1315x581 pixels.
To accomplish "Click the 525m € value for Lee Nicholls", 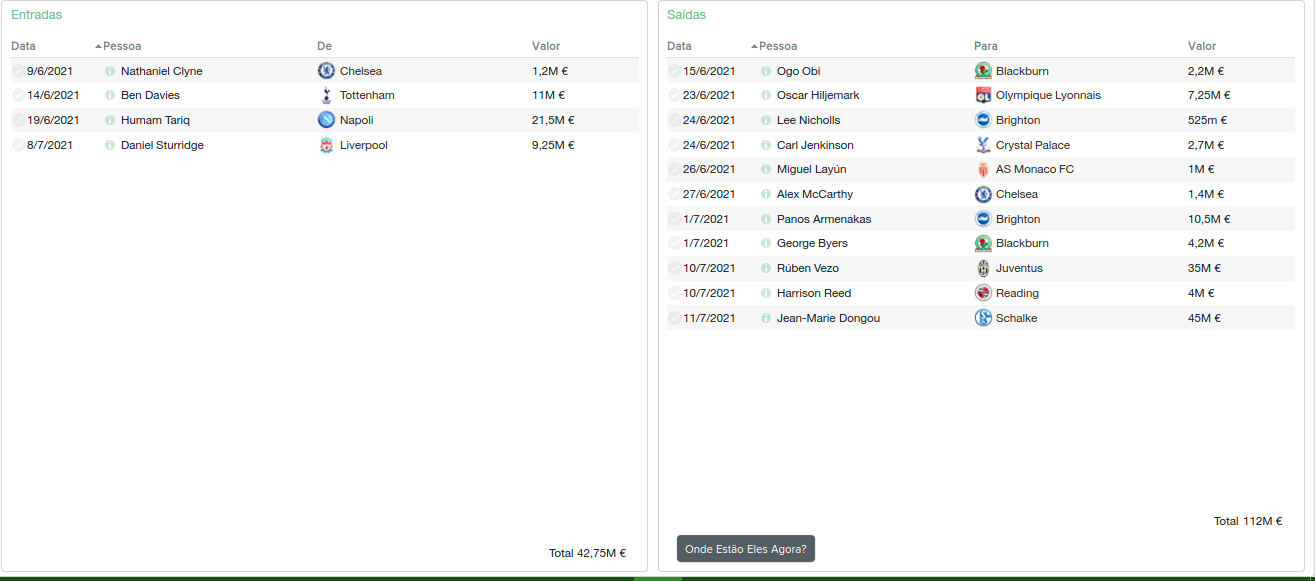I will [1207, 120].
